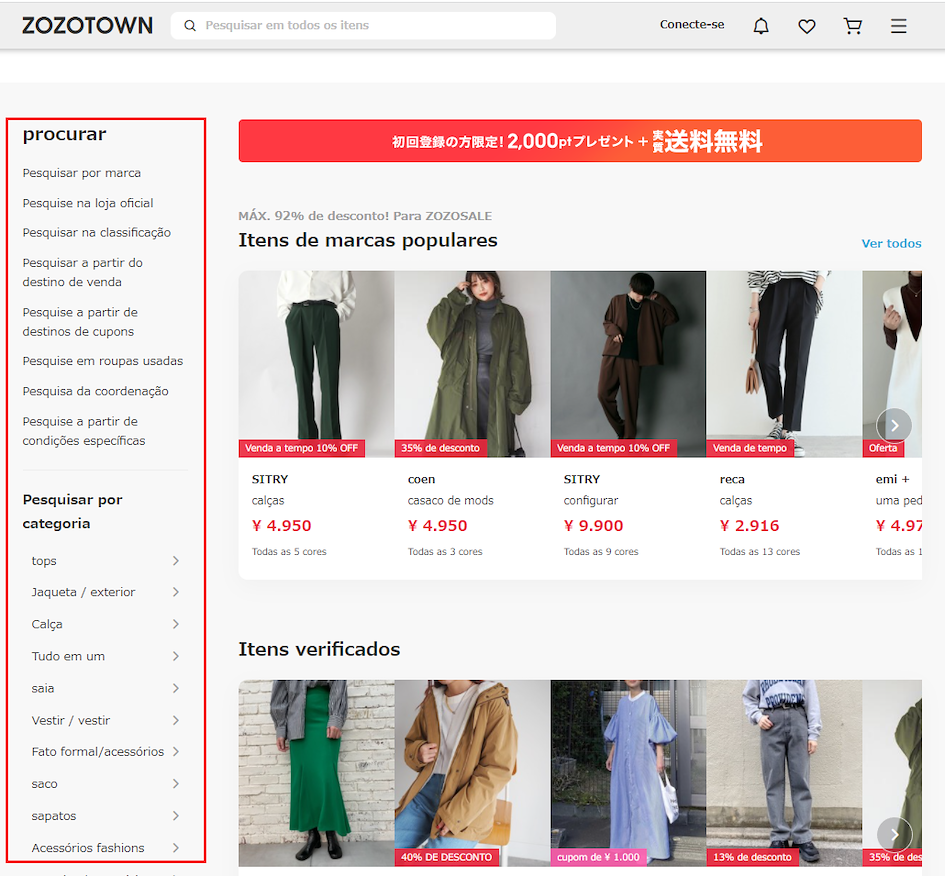Open Pesquise a partir de condições específicas
Viewport: 945px width, 876px height.
[84, 431]
